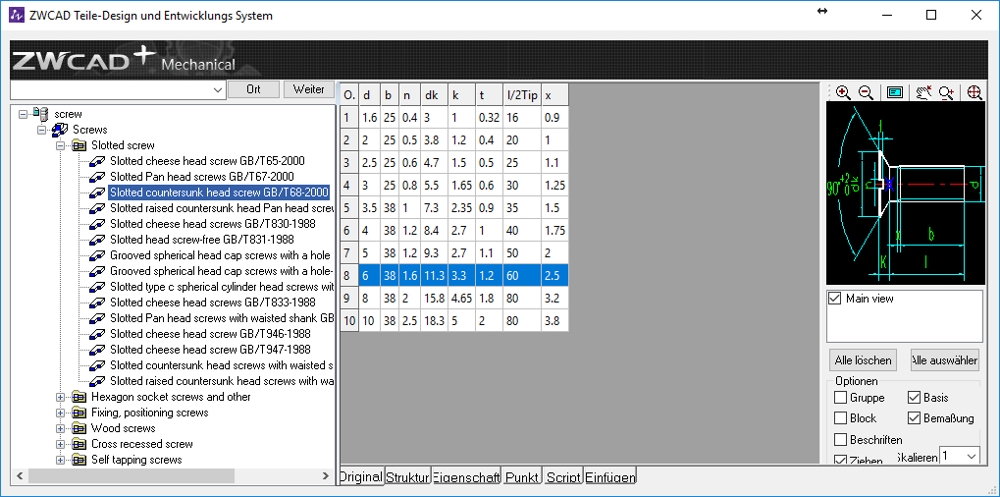Disable the Basis checkbox
The width and height of the screenshot is (1000, 497).
click(914, 398)
